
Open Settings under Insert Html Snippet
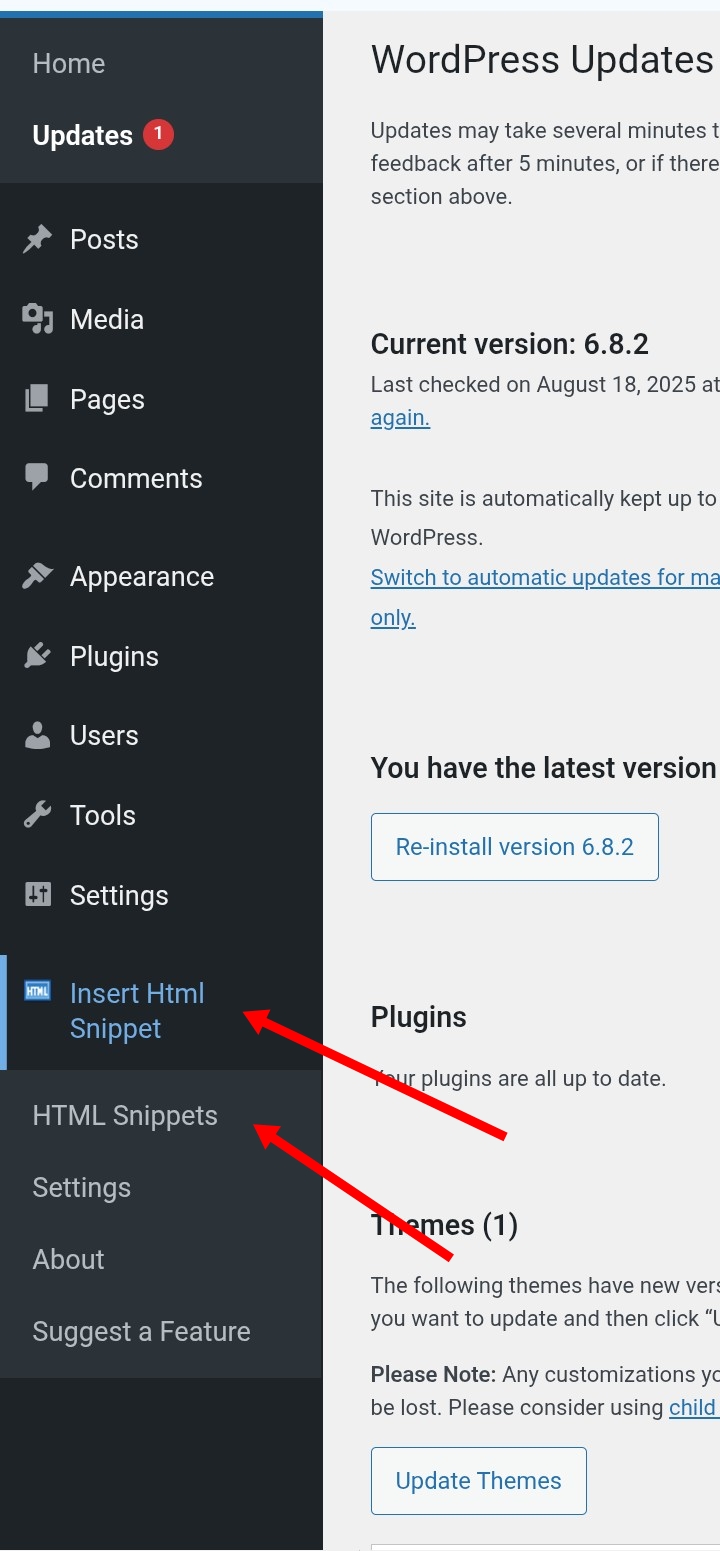(x=81, y=1188)
